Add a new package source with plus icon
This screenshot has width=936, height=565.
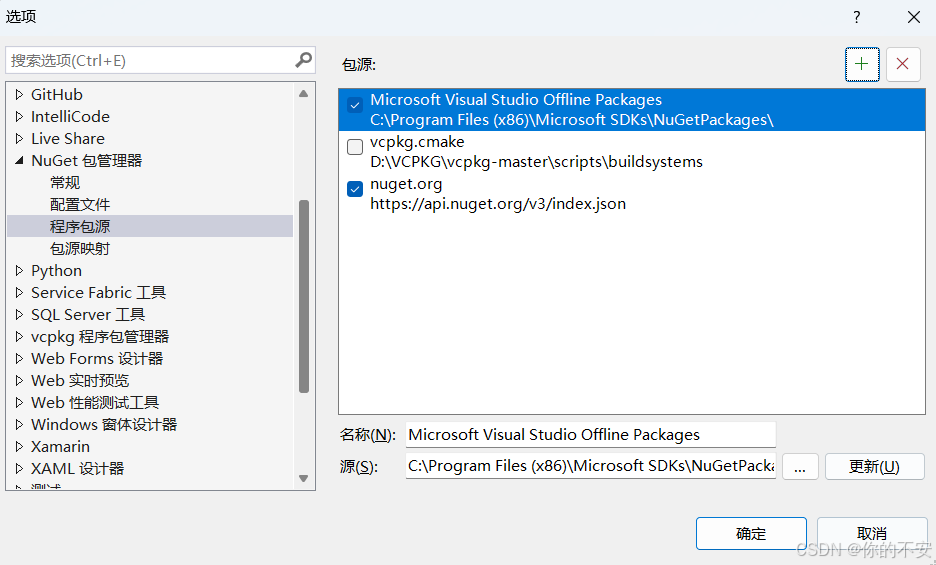[862, 64]
